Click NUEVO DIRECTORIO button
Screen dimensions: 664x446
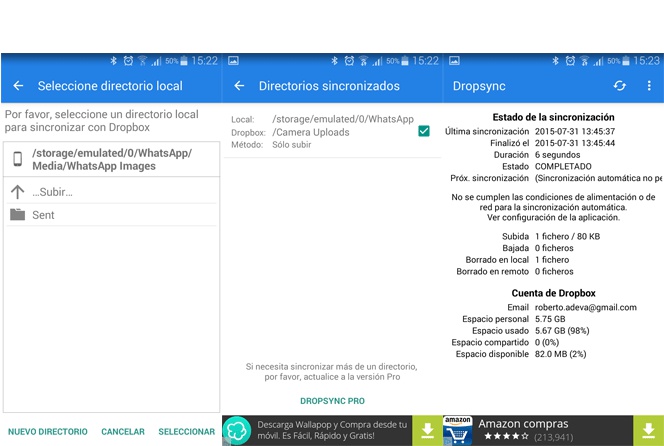click(x=48, y=432)
